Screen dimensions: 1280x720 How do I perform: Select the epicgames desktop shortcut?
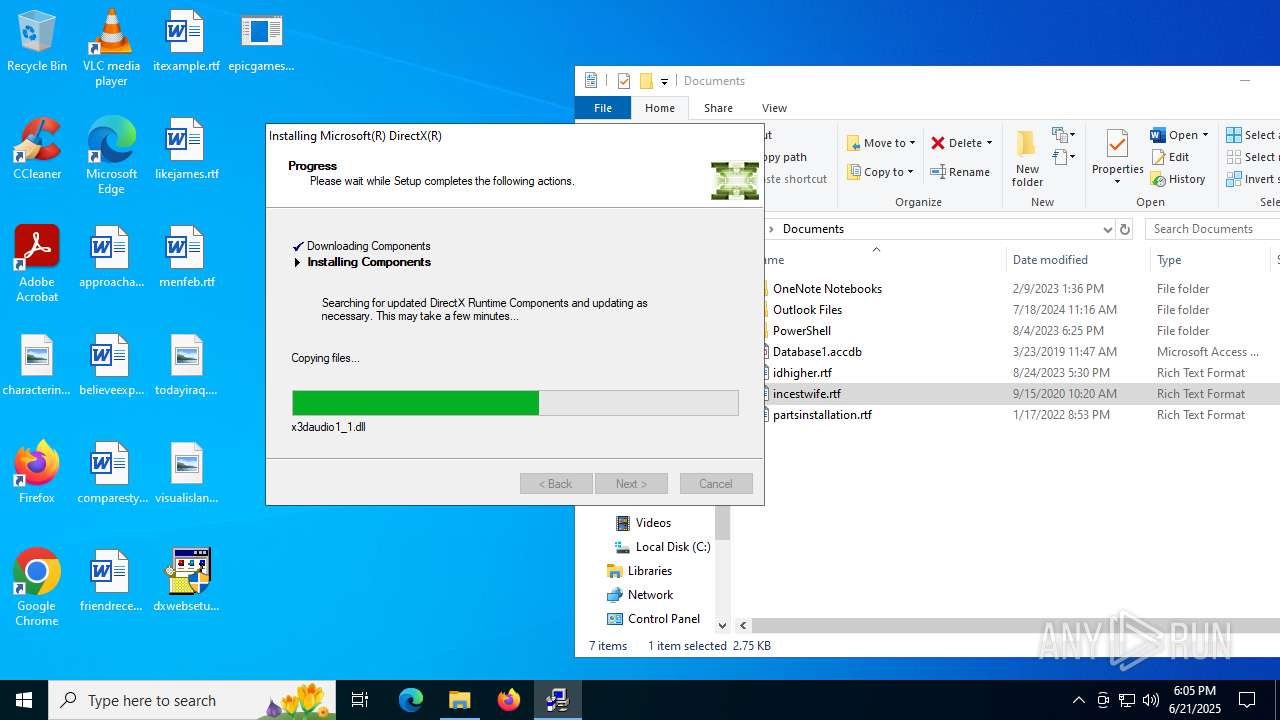click(x=261, y=42)
